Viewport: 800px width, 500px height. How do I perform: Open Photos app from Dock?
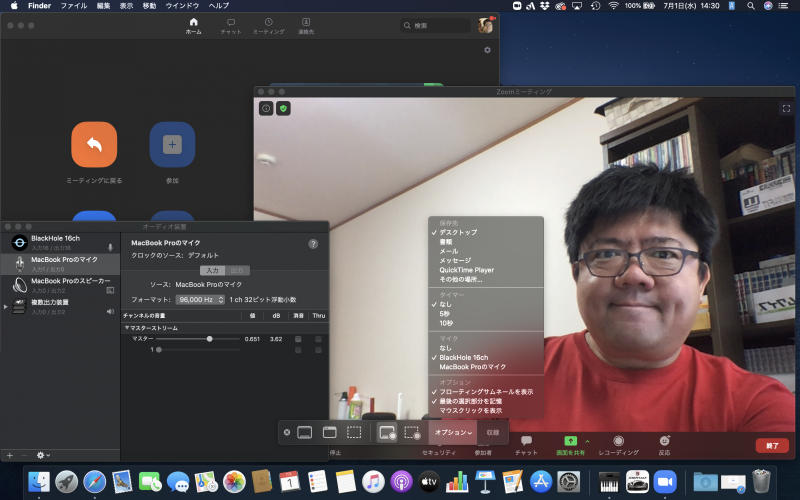pos(234,482)
